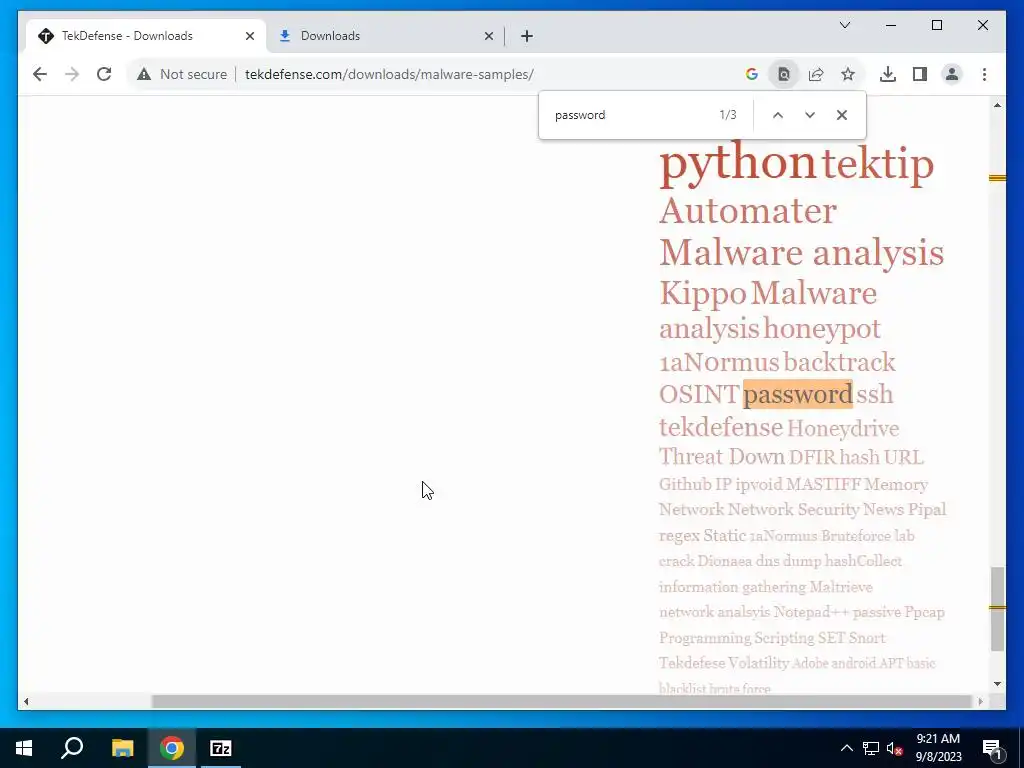Click the find bar text field containing password
The image size is (1024, 768).
[630, 115]
